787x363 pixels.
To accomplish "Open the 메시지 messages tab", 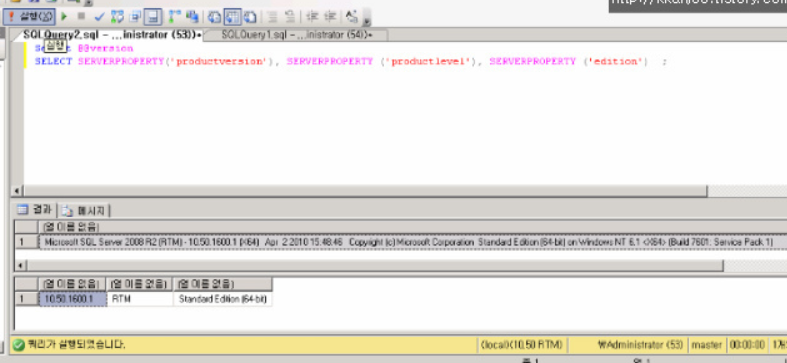I will coord(84,210).
